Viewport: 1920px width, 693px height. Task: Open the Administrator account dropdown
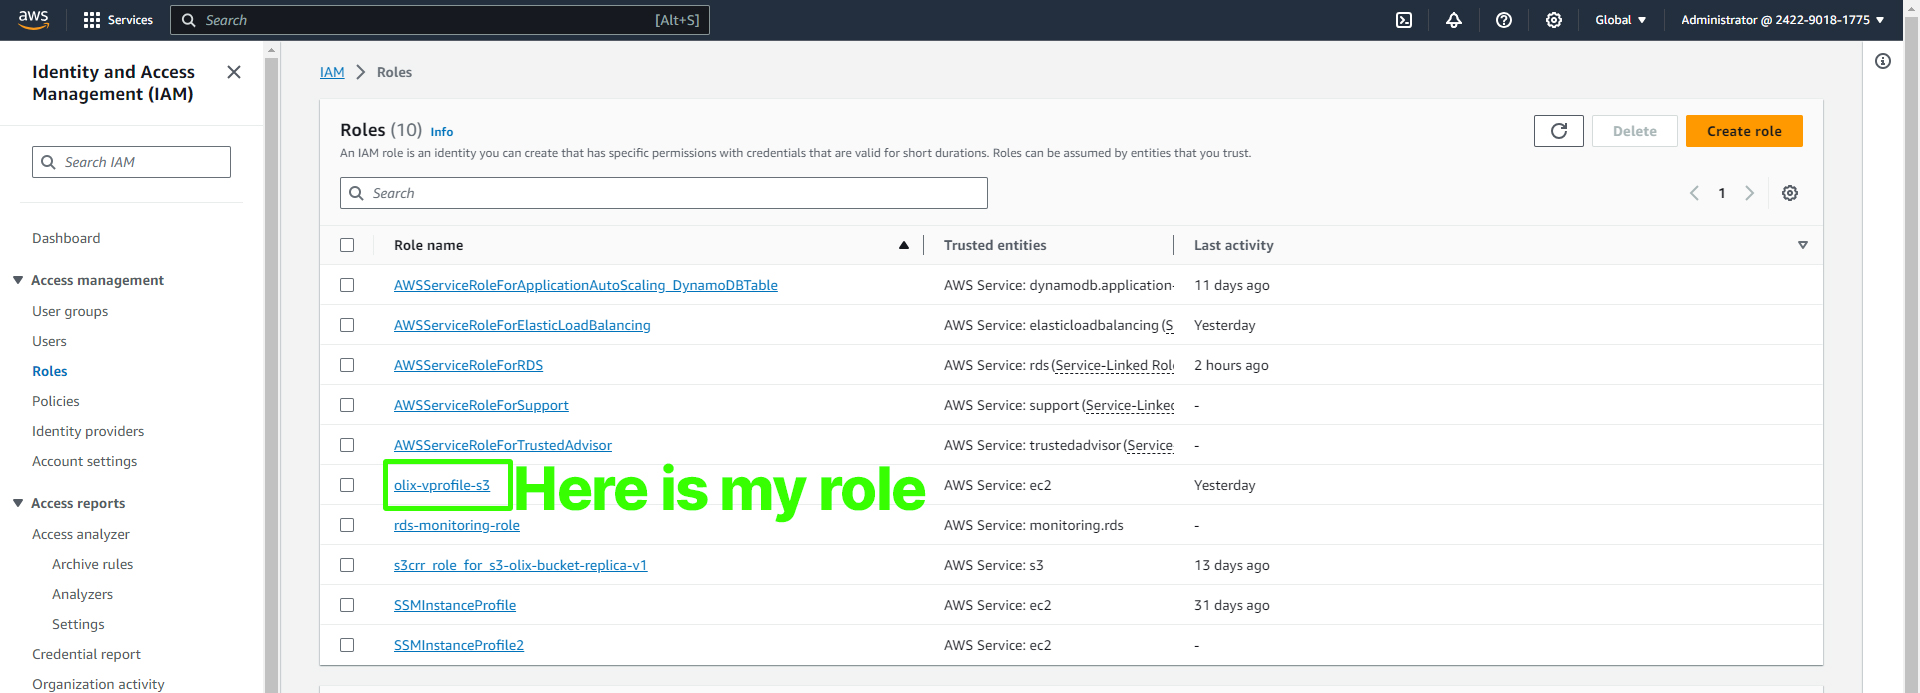point(1782,20)
